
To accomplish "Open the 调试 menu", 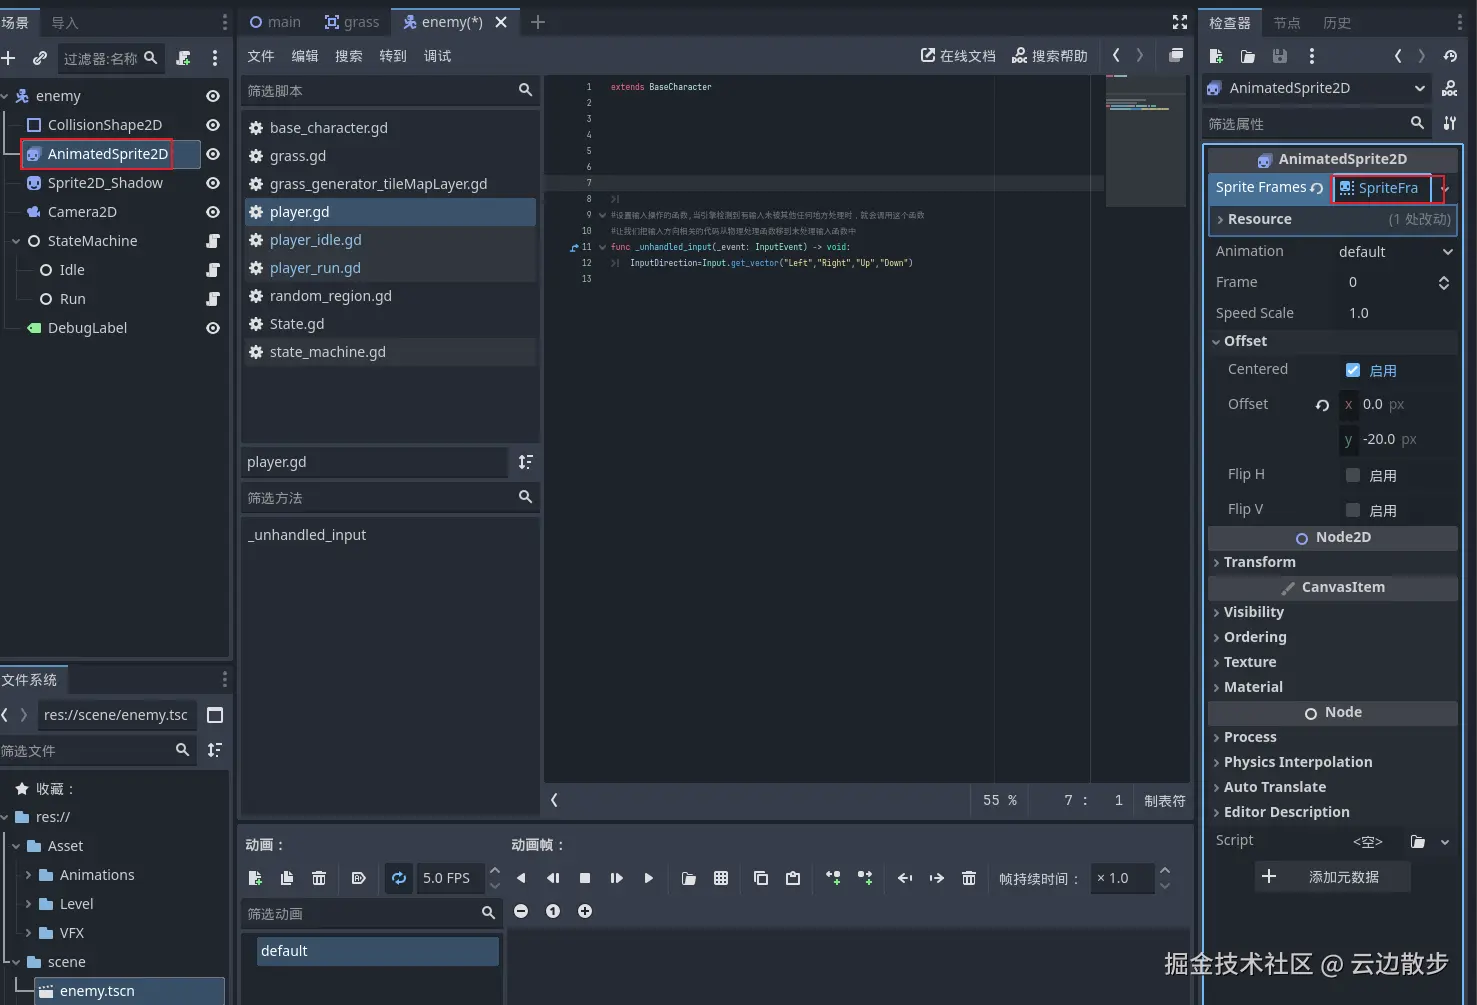I will coord(437,56).
